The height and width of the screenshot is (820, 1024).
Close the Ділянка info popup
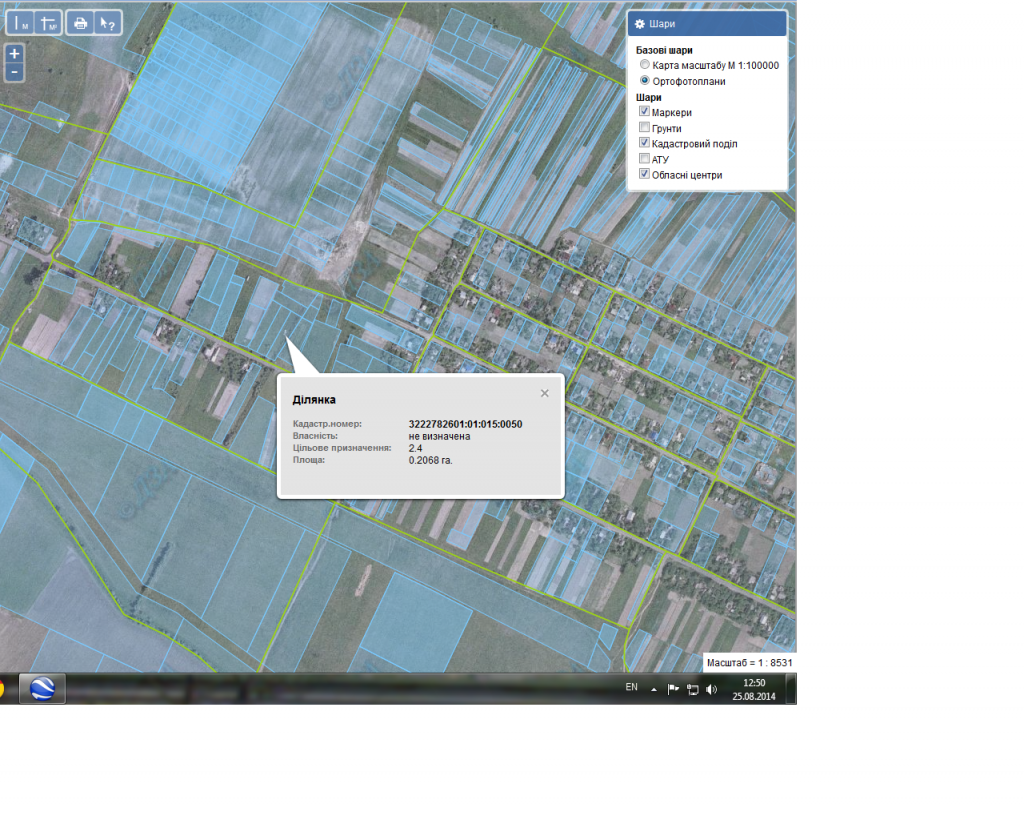pos(545,393)
